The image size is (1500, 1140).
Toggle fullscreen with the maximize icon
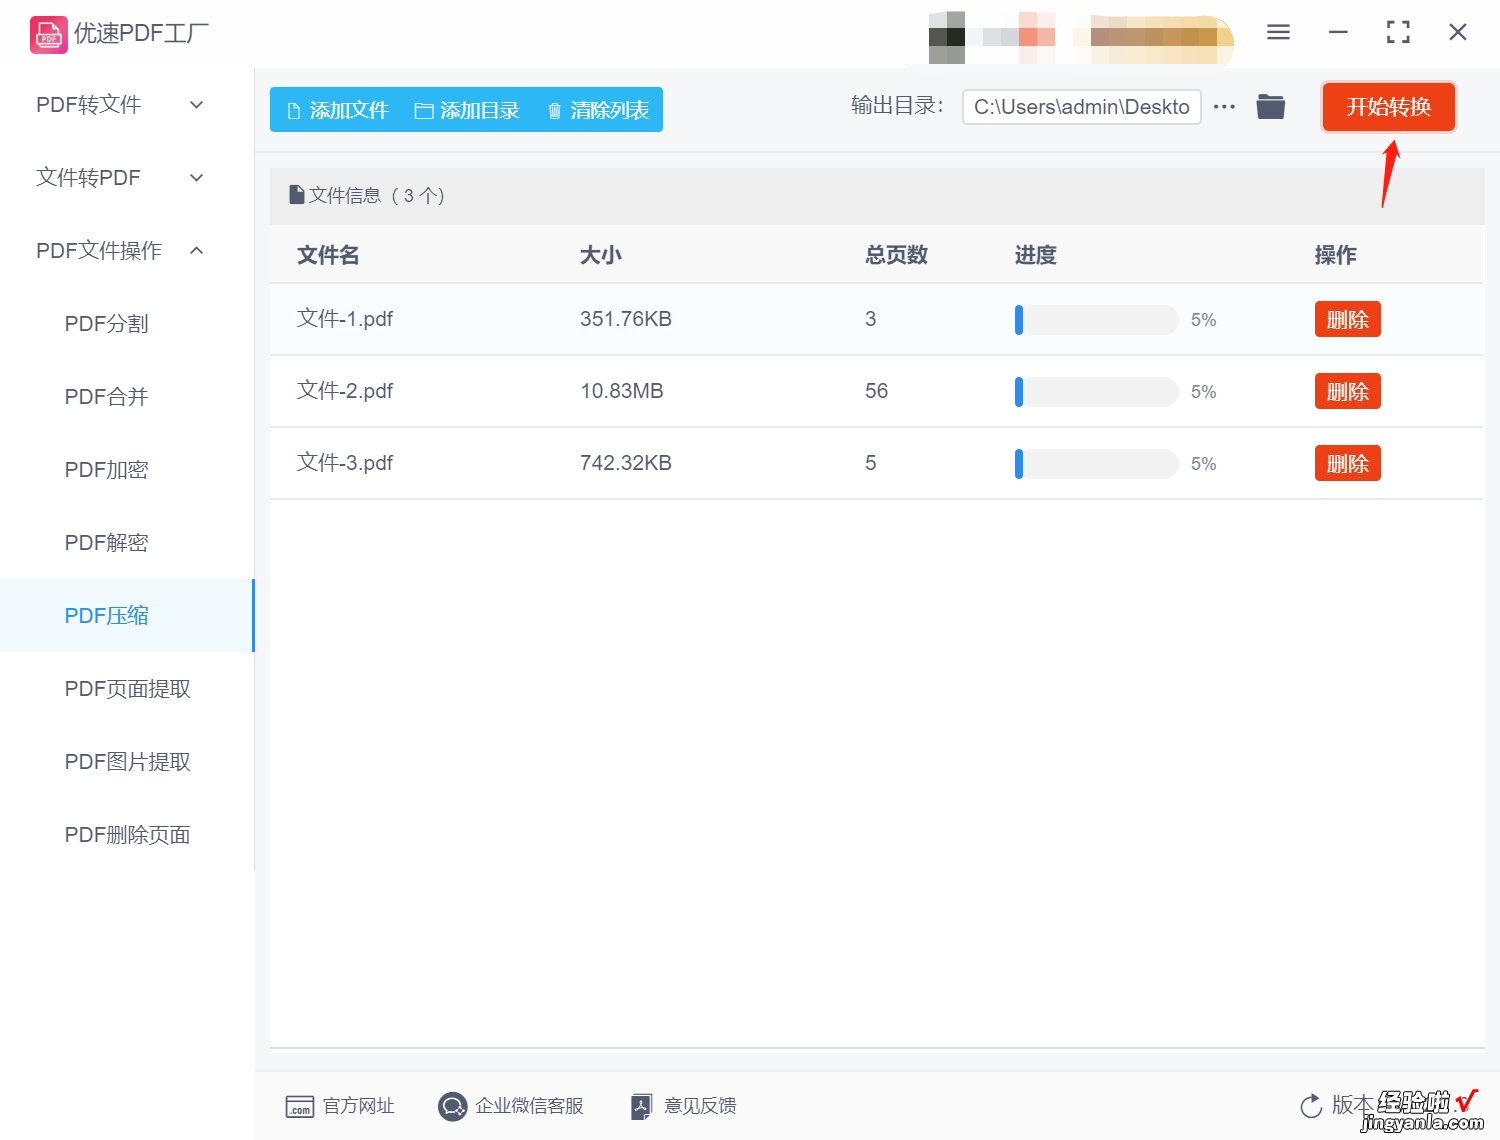click(1398, 32)
